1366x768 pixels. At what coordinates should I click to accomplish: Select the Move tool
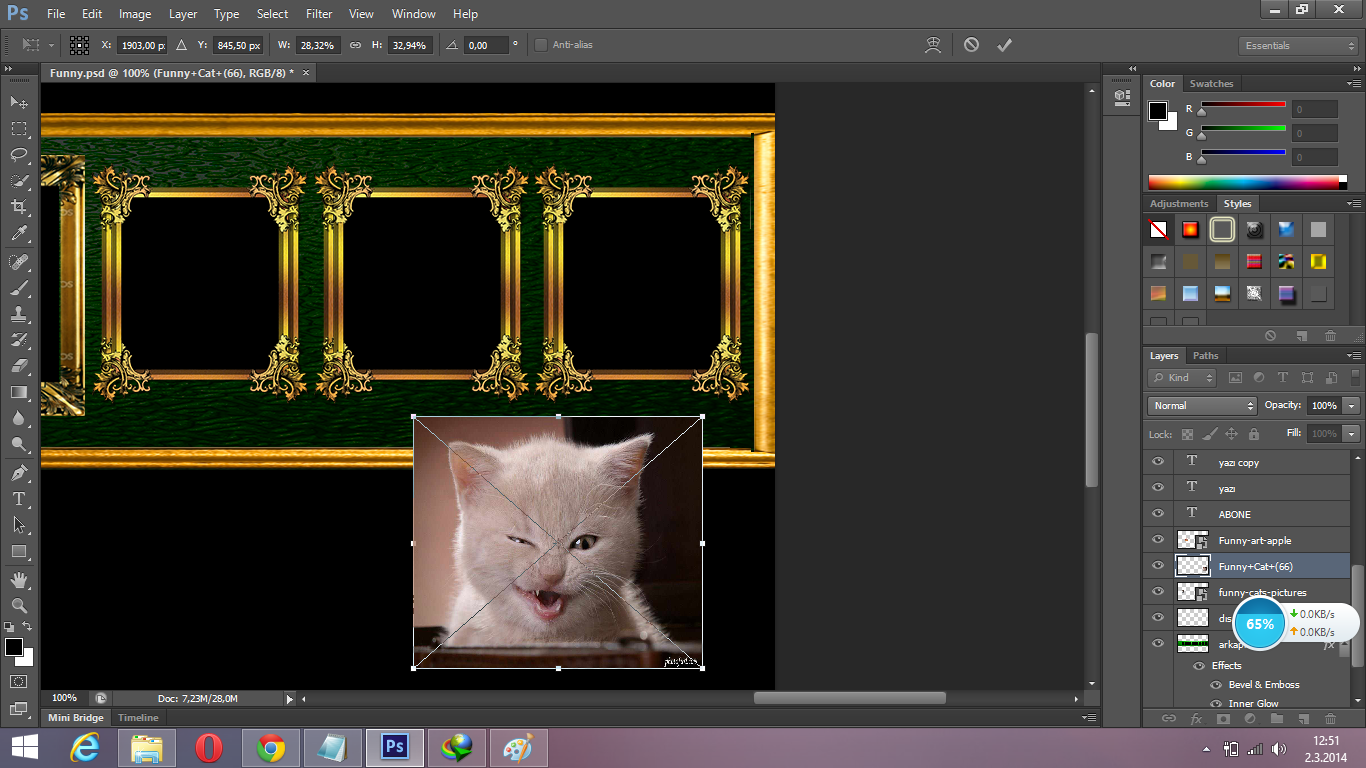click(19, 102)
